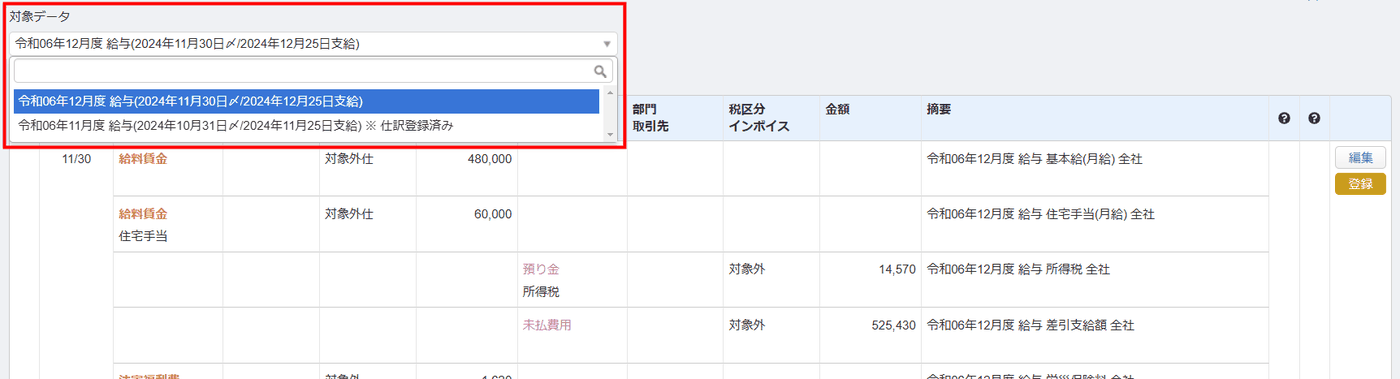Click the 住宅手当 sub-account text
1400x379 pixels.
(x=143, y=236)
